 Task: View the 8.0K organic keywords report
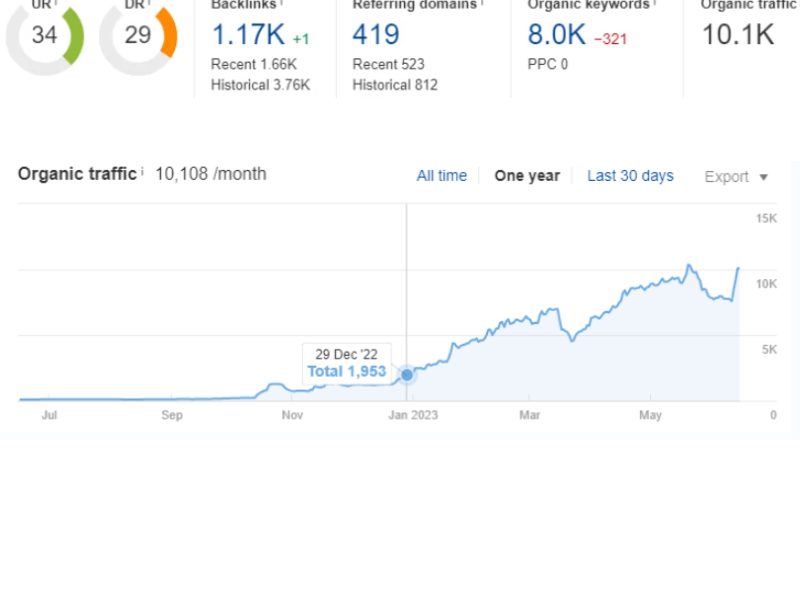556,35
